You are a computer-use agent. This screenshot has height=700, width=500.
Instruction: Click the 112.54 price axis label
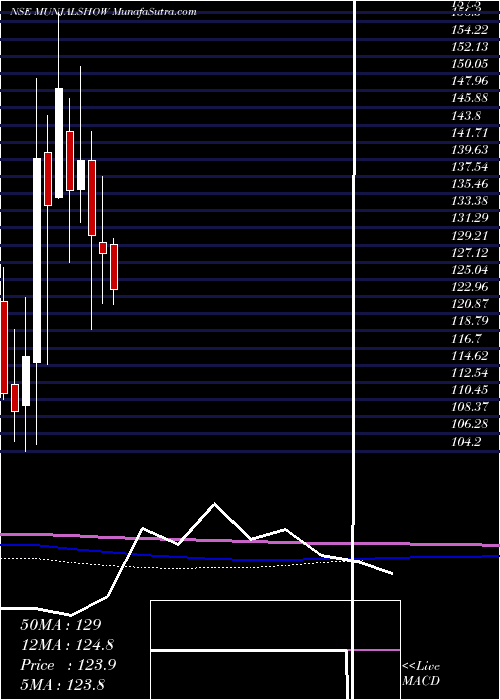(x=470, y=373)
